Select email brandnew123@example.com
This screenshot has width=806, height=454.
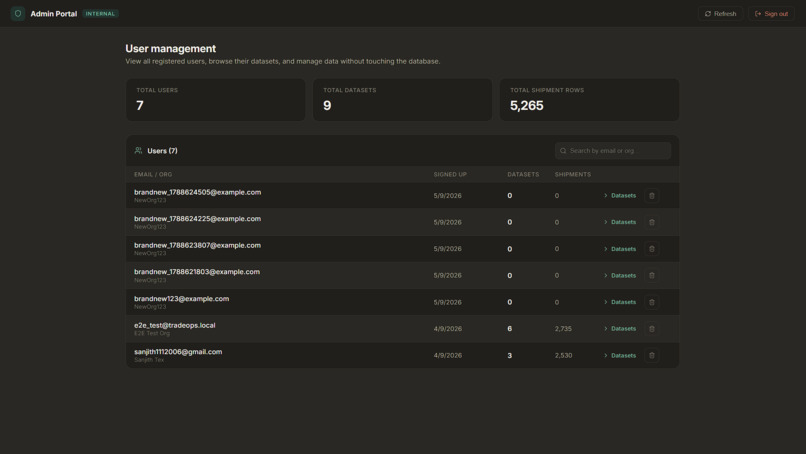tap(181, 299)
